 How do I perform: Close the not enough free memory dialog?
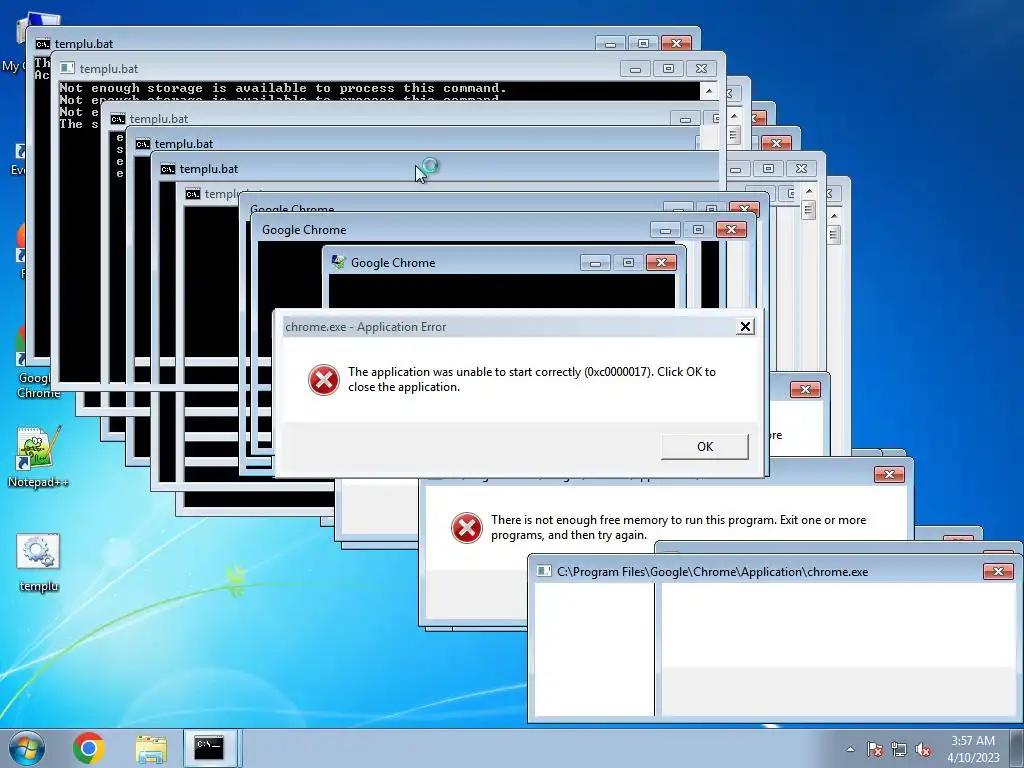[x=889, y=474]
